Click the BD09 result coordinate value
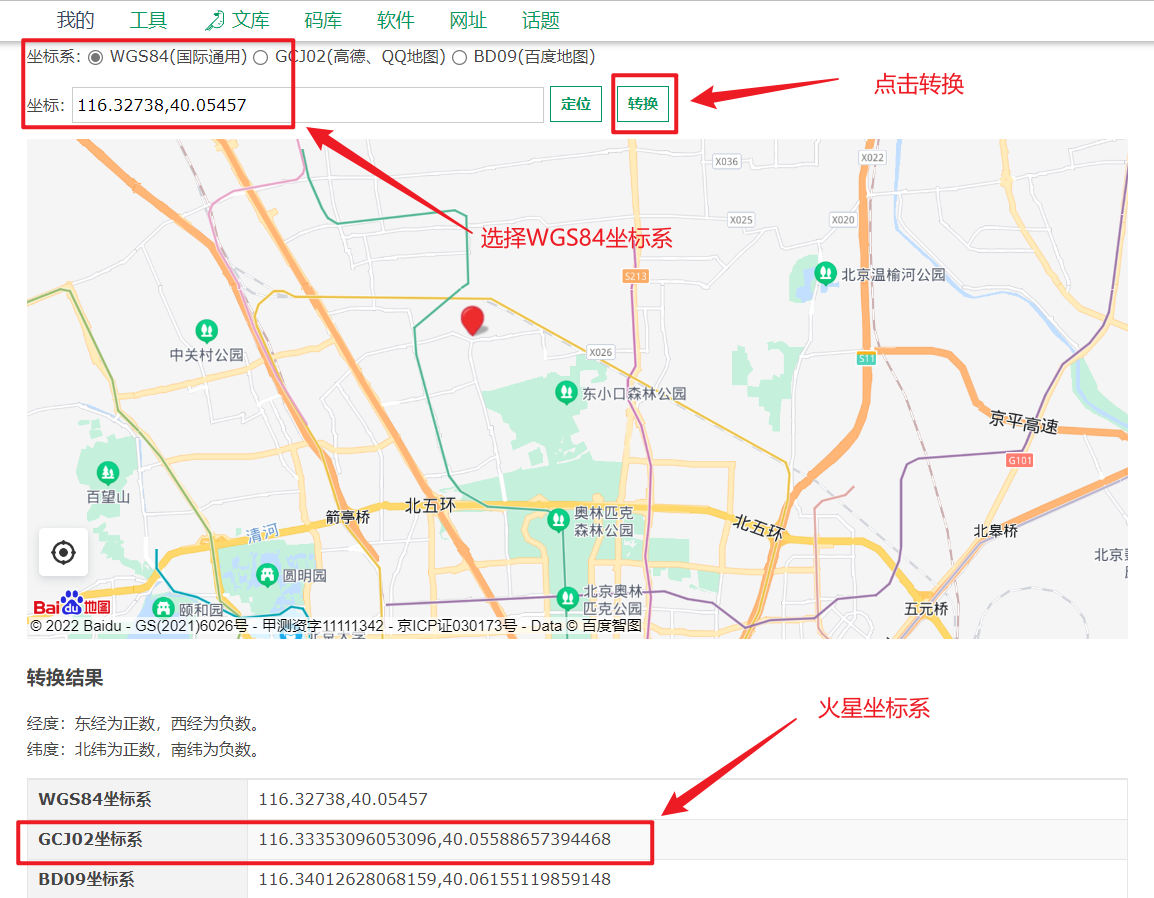Screen dimensions: 1154x898 tap(434, 879)
